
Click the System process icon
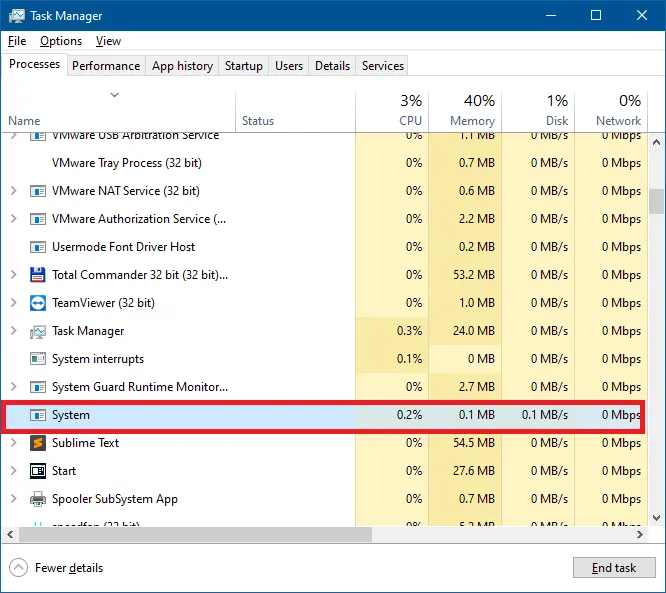[x=38, y=415]
